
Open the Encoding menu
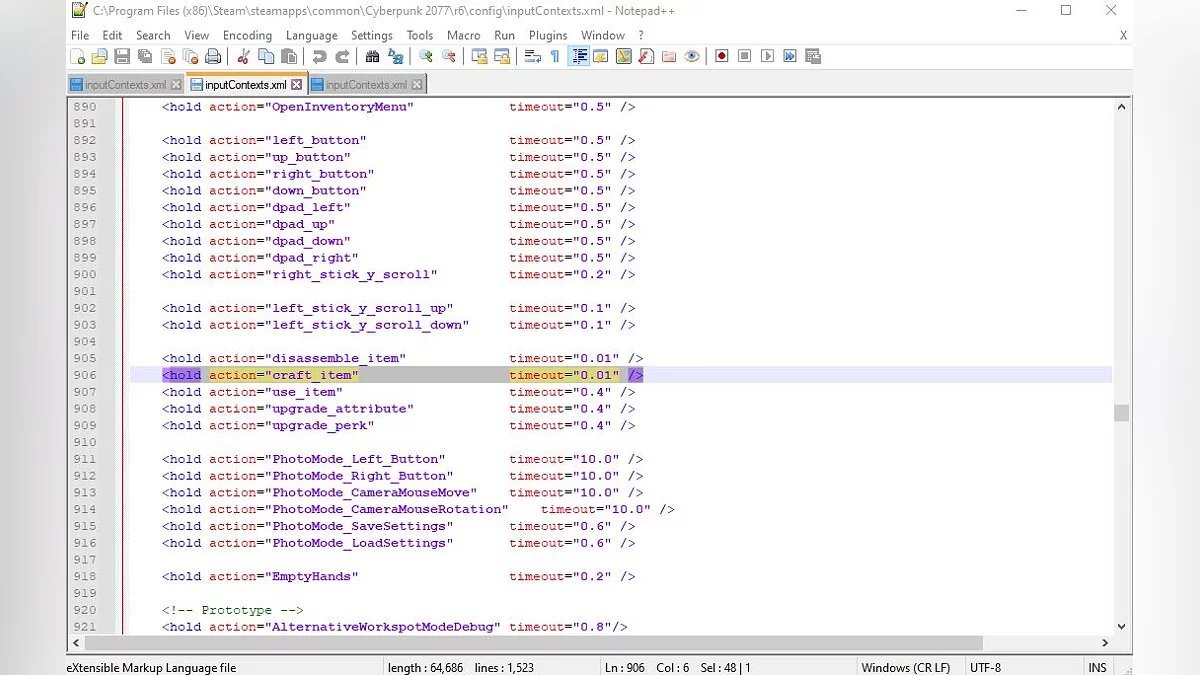(x=247, y=35)
